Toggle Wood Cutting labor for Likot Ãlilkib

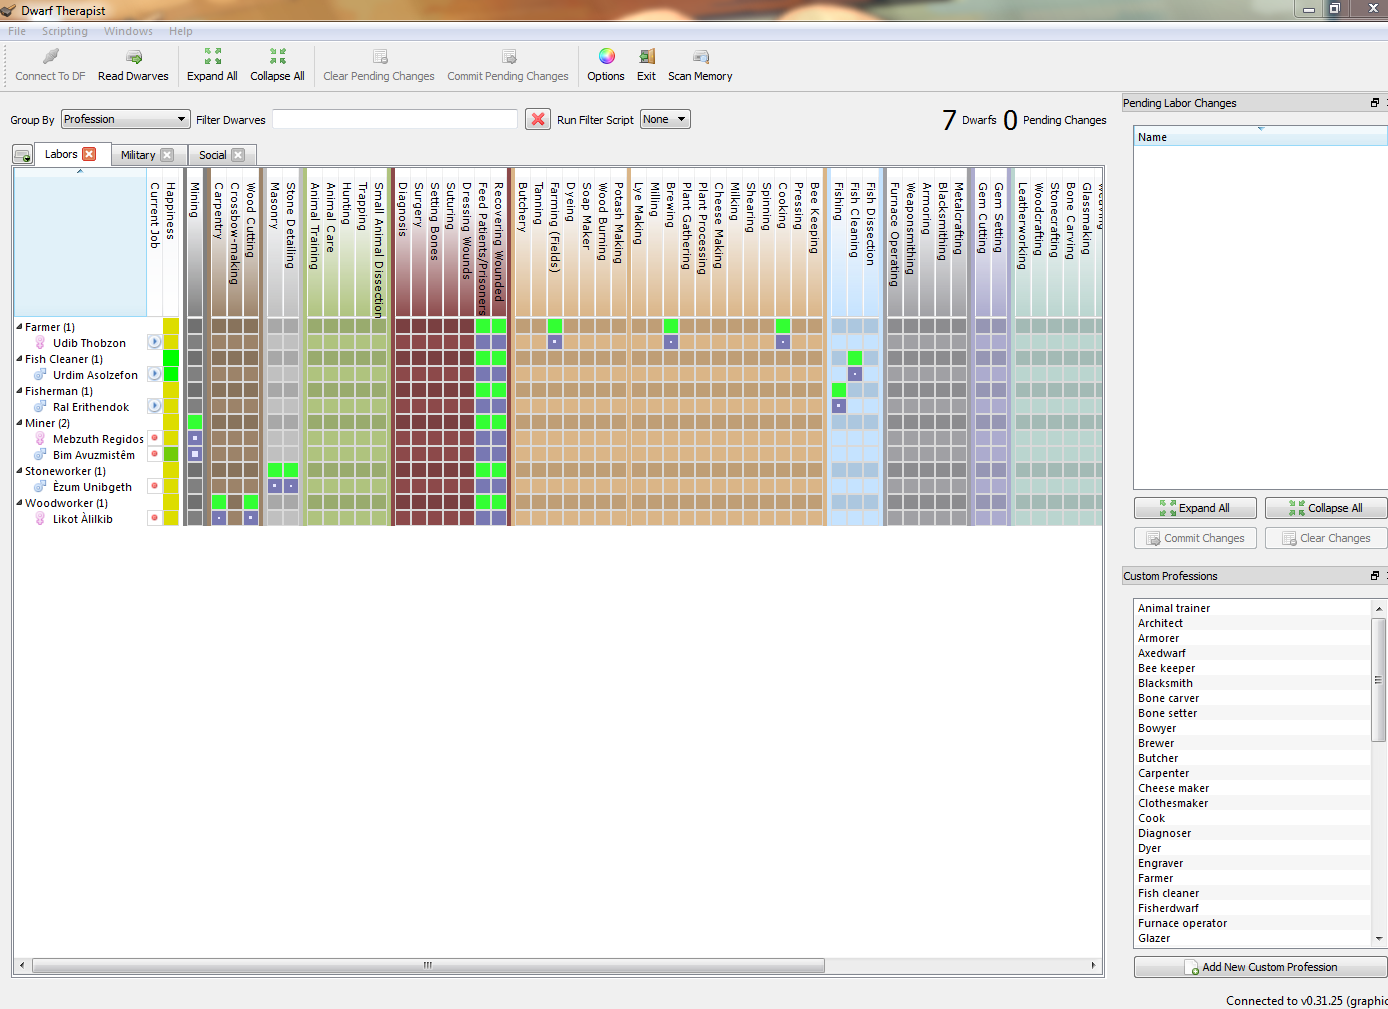tap(251, 518)
